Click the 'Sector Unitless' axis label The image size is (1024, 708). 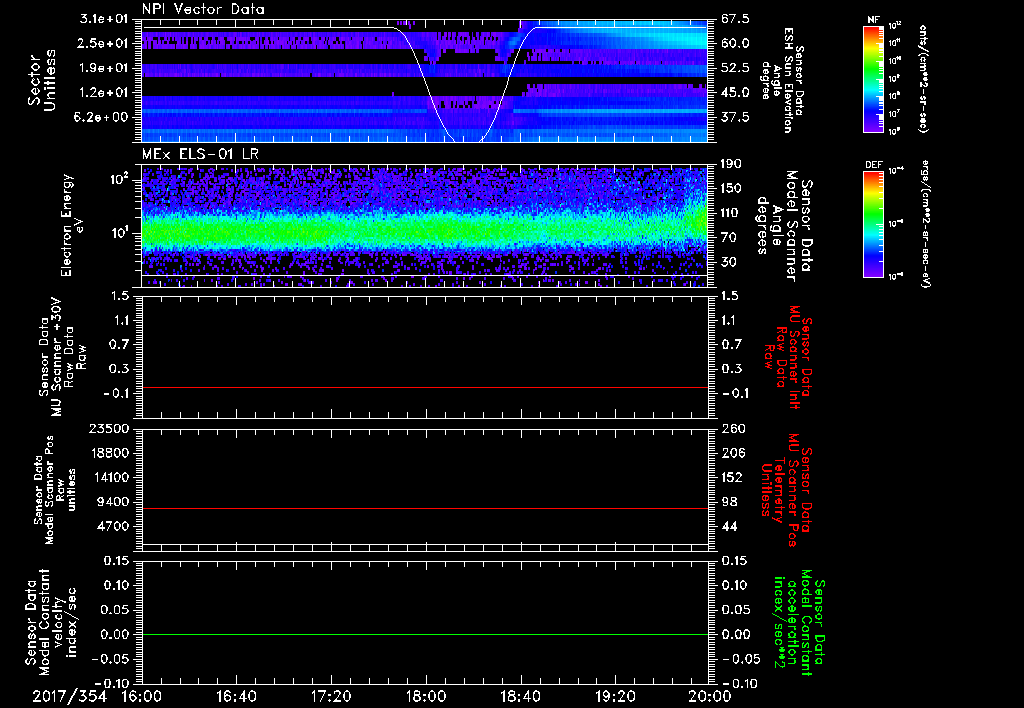click(x=41, y=80)
